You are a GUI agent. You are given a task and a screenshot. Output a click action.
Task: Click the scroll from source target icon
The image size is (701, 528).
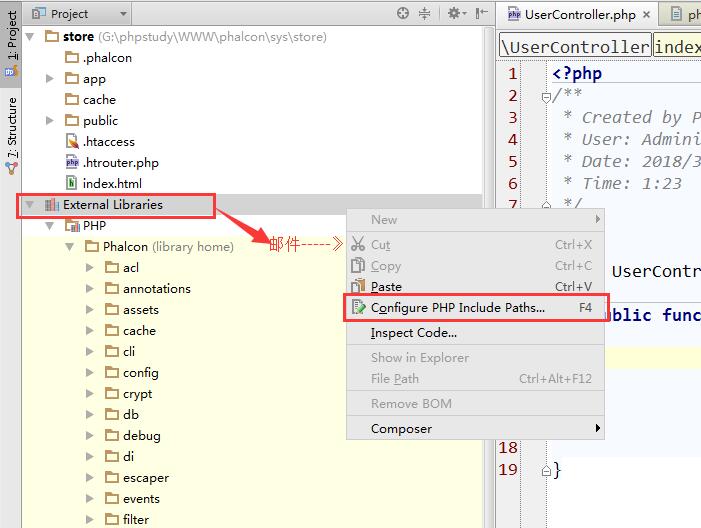click(403, 13)
